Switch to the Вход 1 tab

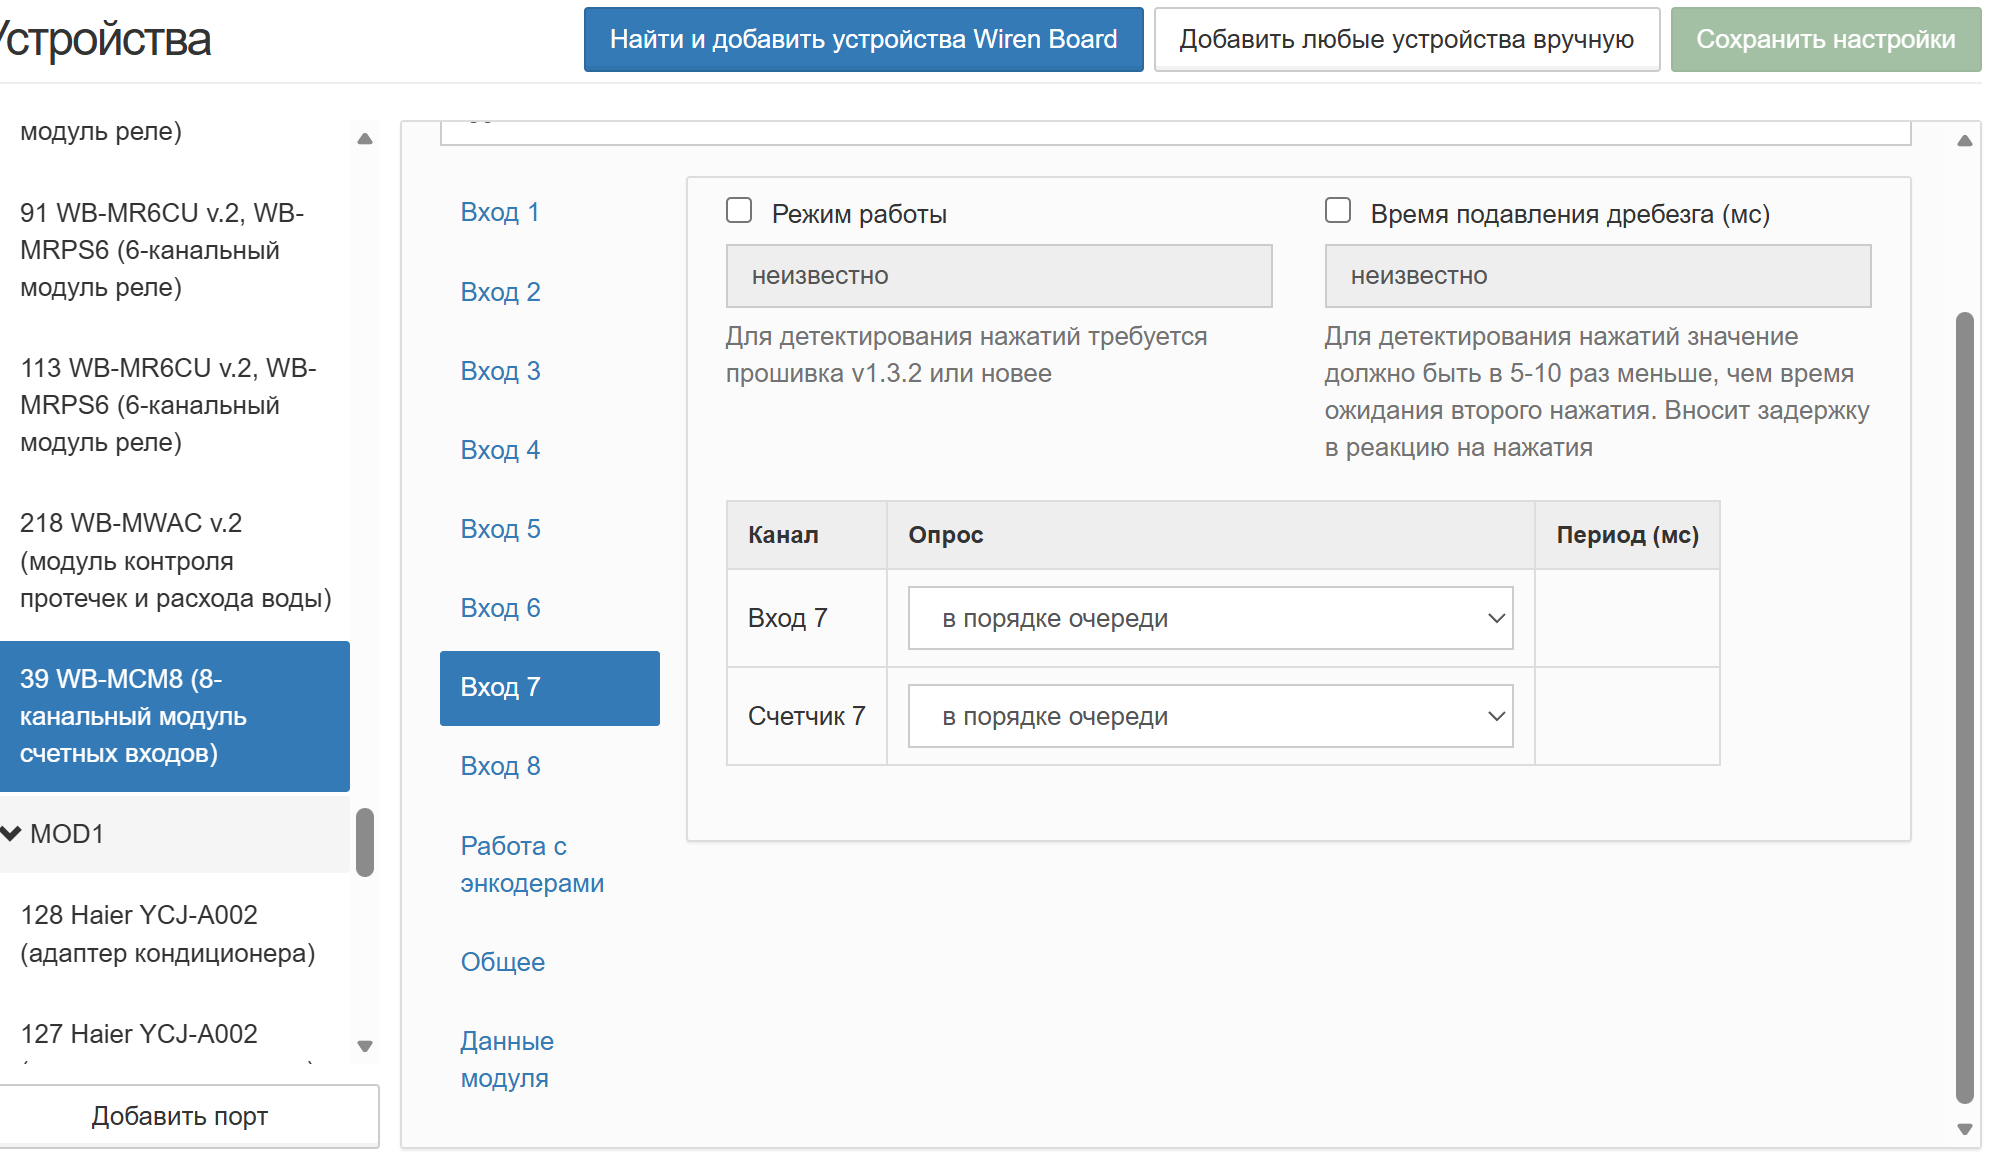pyautogui.click(x=499, y=212)
